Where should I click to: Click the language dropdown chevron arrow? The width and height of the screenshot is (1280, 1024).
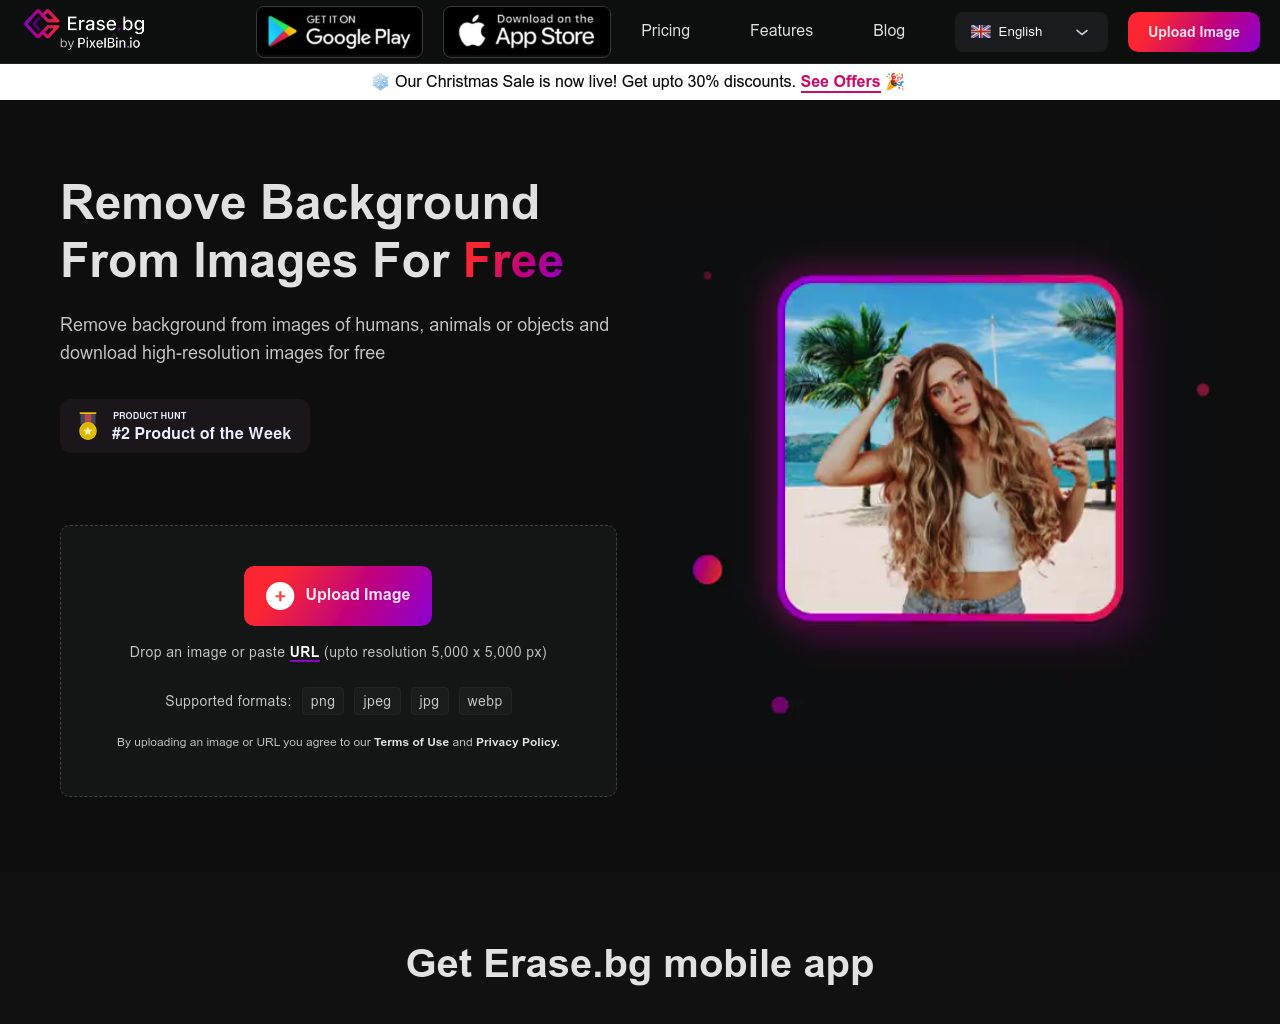tap(1082, 32)
